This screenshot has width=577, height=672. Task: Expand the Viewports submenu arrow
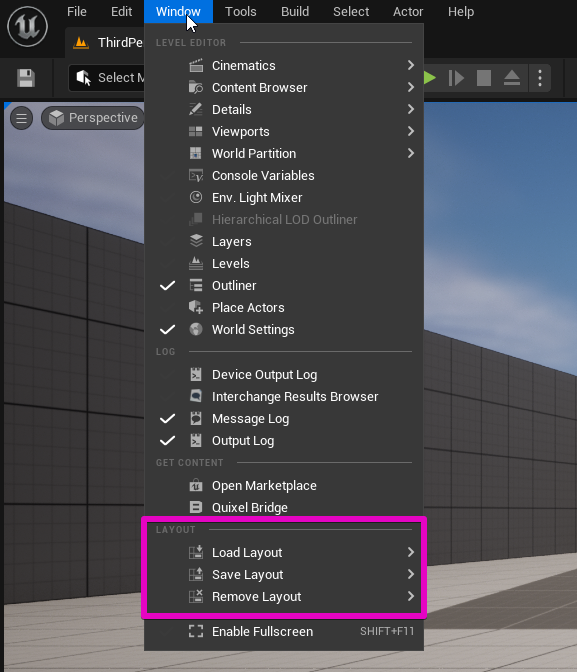tap(411, 131)
